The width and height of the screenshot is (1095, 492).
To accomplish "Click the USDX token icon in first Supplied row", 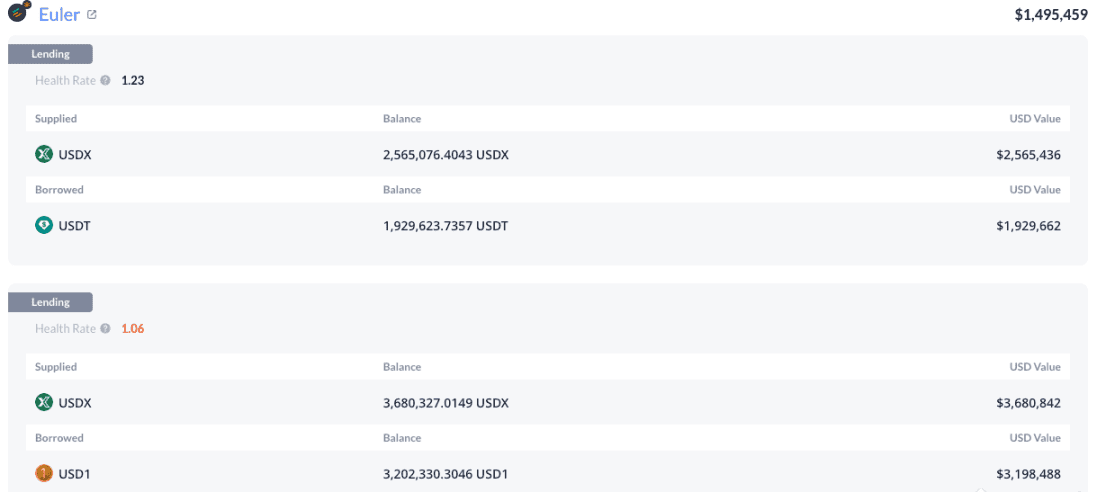I will [x=44, y=154].
